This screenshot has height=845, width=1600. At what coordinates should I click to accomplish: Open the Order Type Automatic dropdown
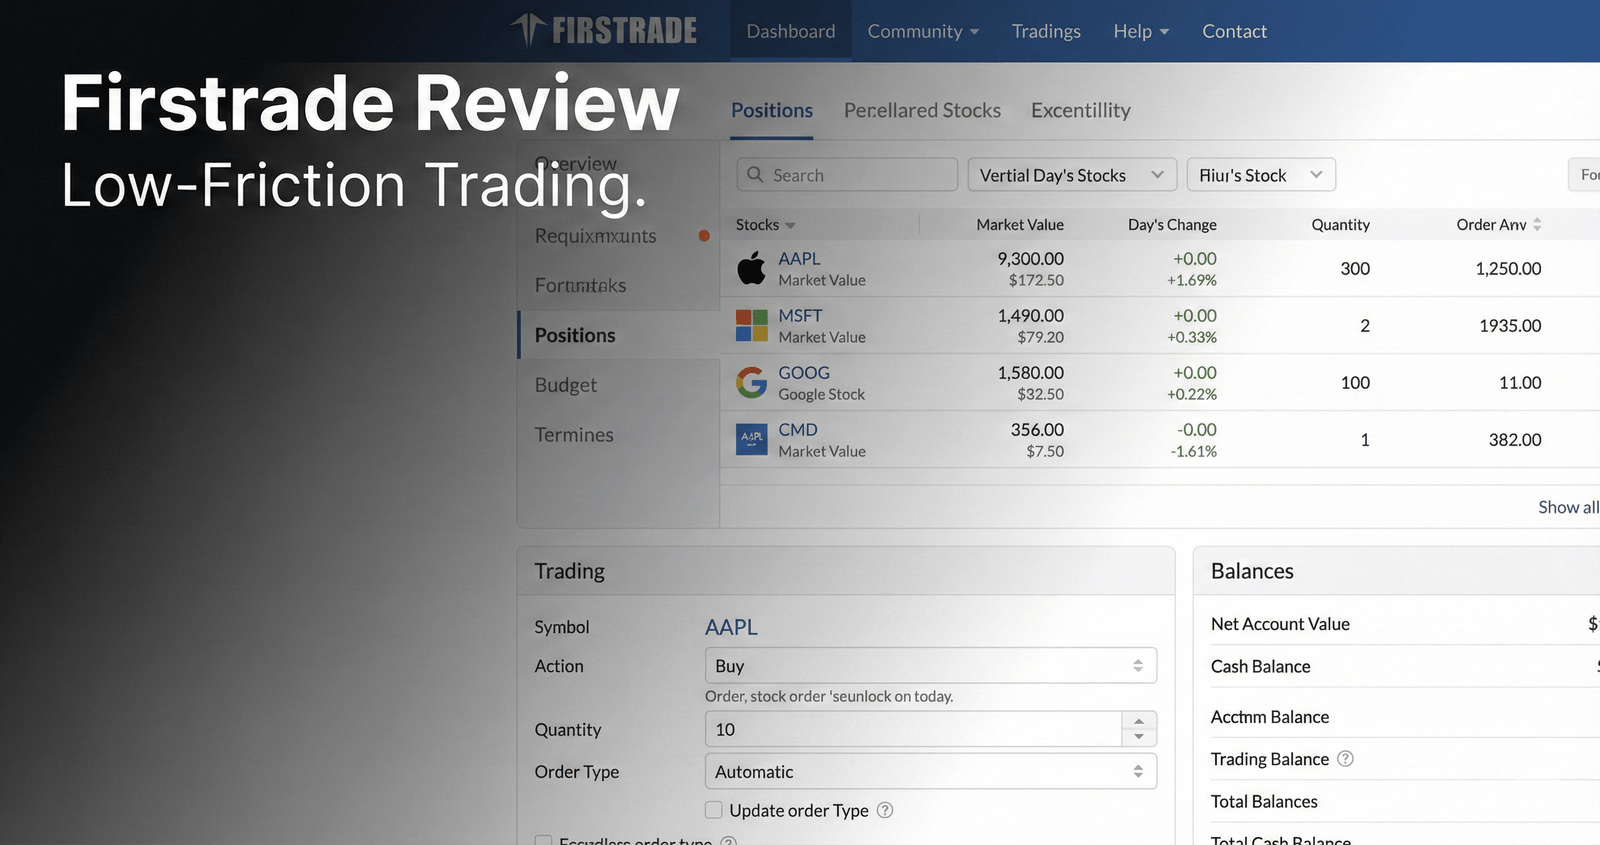click(930, 772)
